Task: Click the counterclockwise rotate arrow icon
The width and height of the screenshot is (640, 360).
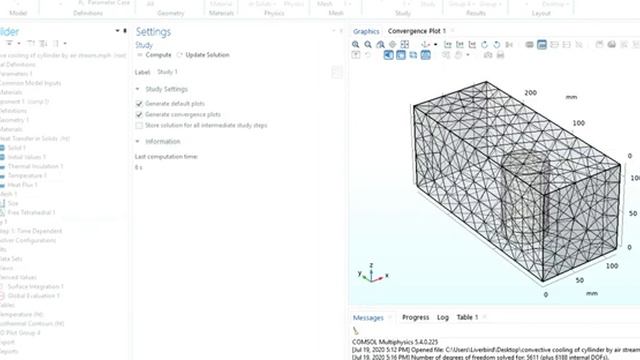Action: 497,44
